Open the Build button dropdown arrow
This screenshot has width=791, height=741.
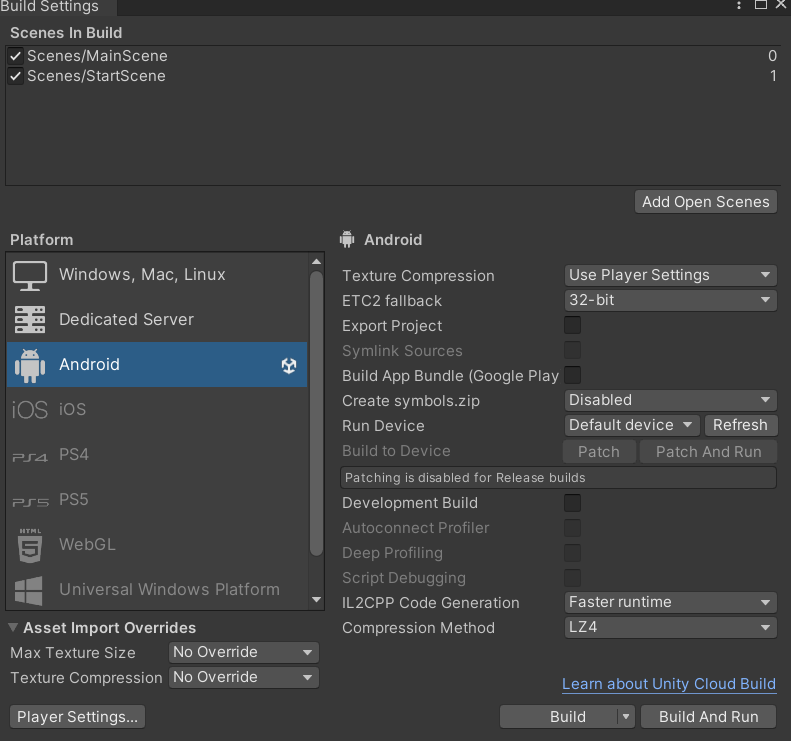pyautogui.click(x=626, y=717)
